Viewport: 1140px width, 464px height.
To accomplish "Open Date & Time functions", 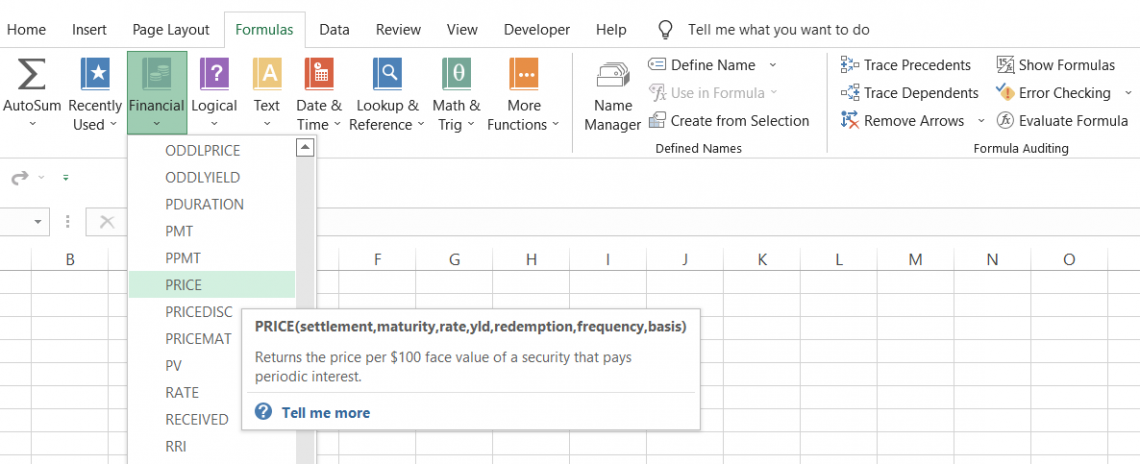I will pos(319,95).
